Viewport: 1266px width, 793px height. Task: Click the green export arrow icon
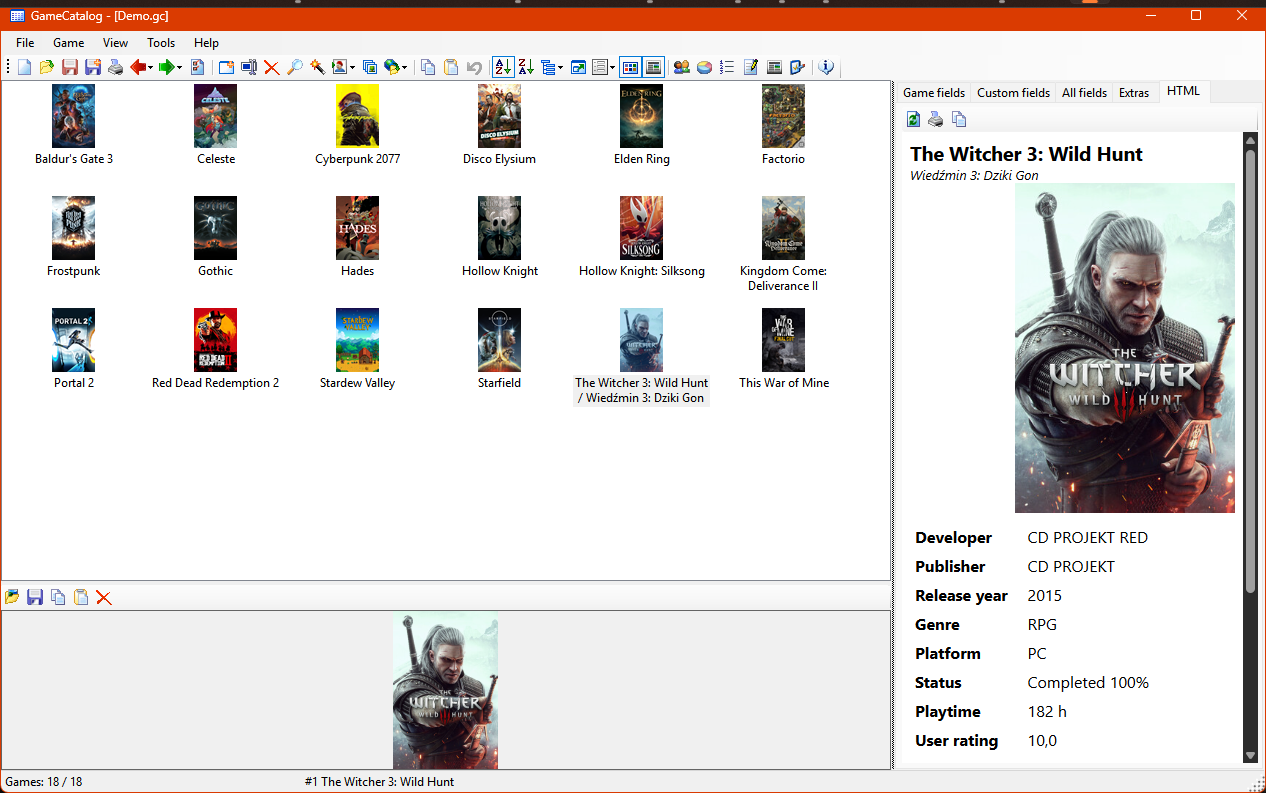[x=167, y=67]
